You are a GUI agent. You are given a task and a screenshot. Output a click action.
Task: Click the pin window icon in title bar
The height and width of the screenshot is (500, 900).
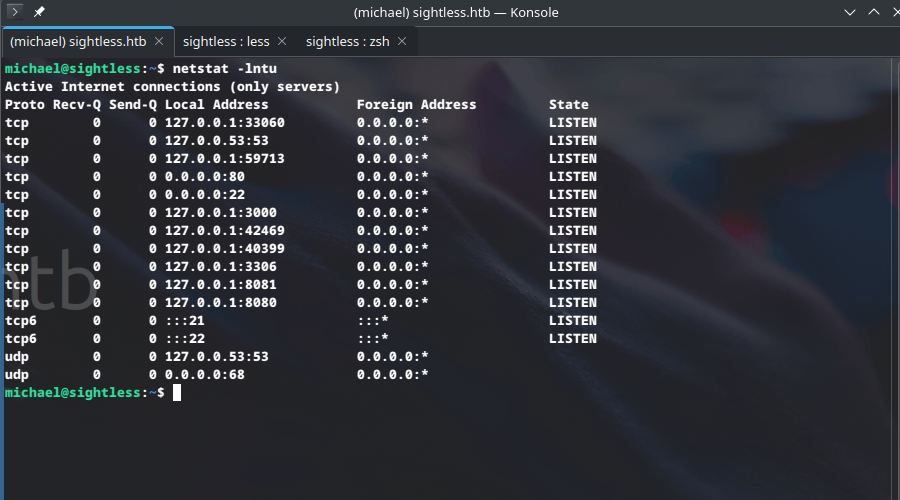(x=39, y=12)
